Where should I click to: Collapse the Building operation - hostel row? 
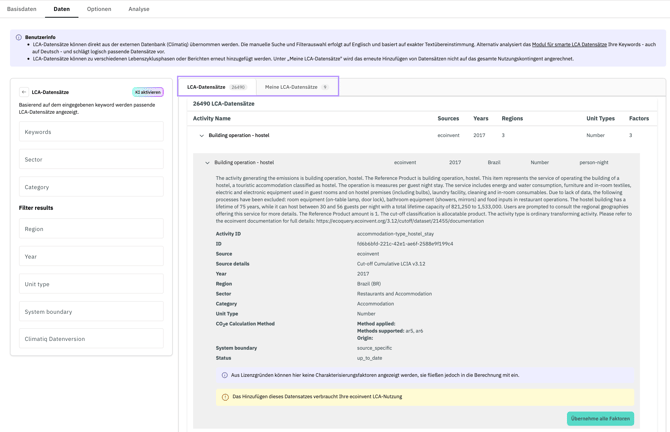click(201, 135)
